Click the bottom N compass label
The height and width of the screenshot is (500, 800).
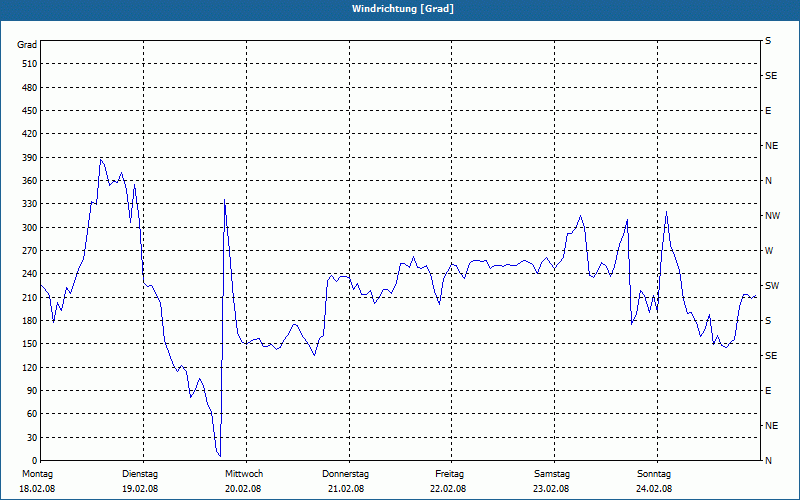pos(769,461)
